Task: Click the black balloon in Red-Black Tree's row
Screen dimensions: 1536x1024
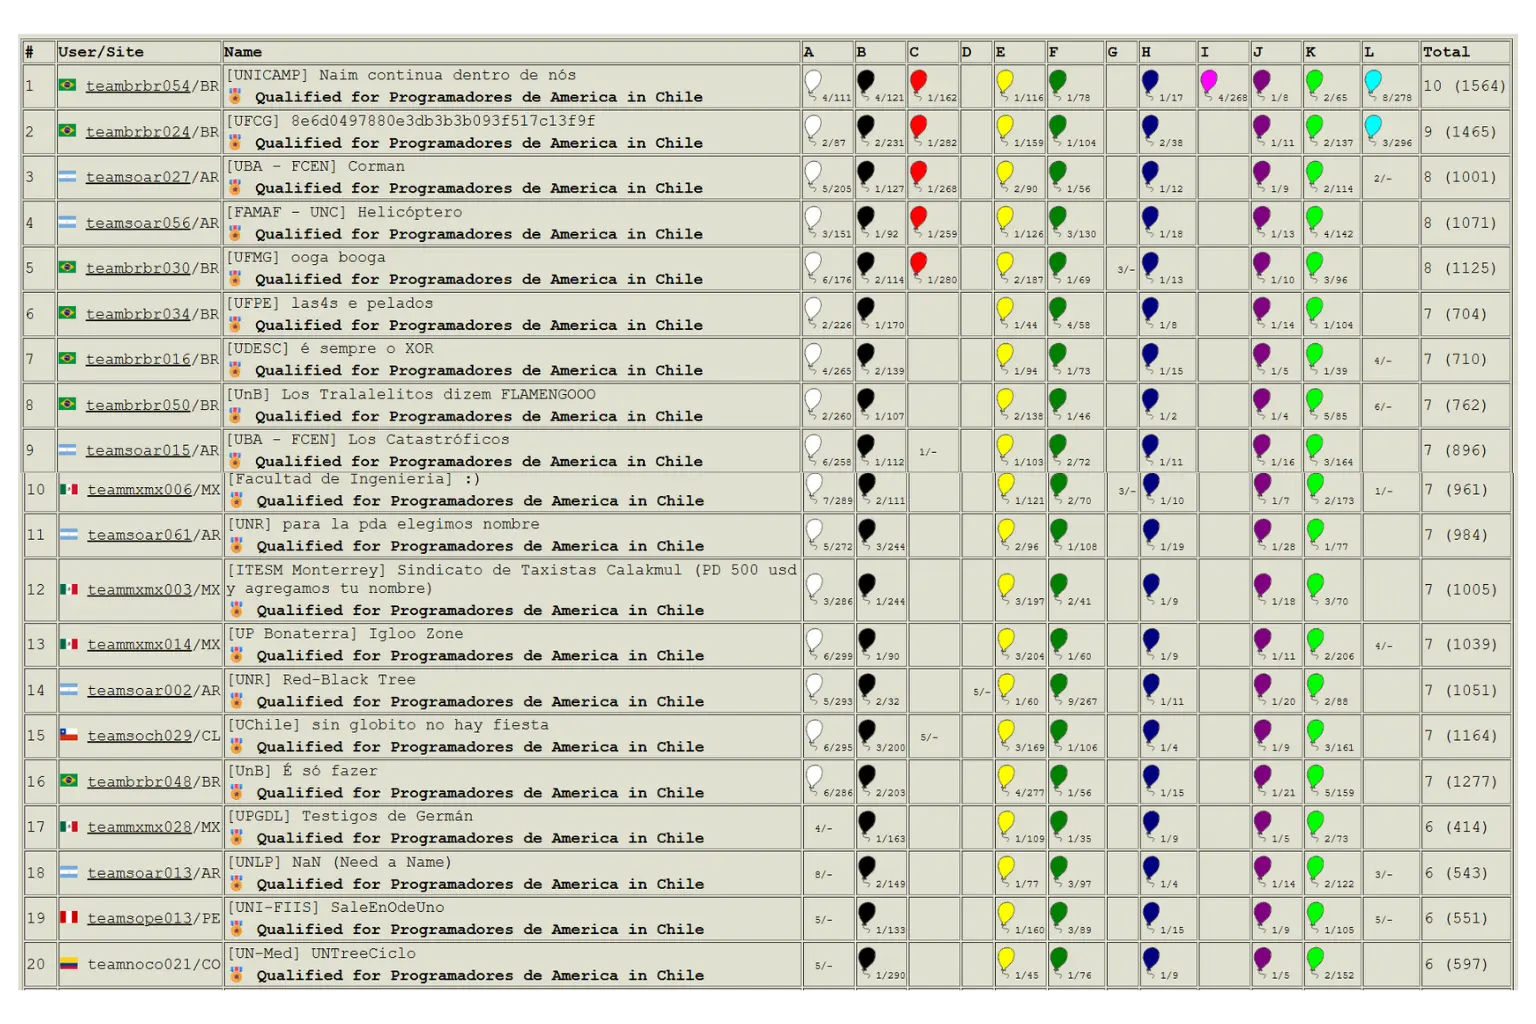Action: pyautogui.click(x=866, y=685)
